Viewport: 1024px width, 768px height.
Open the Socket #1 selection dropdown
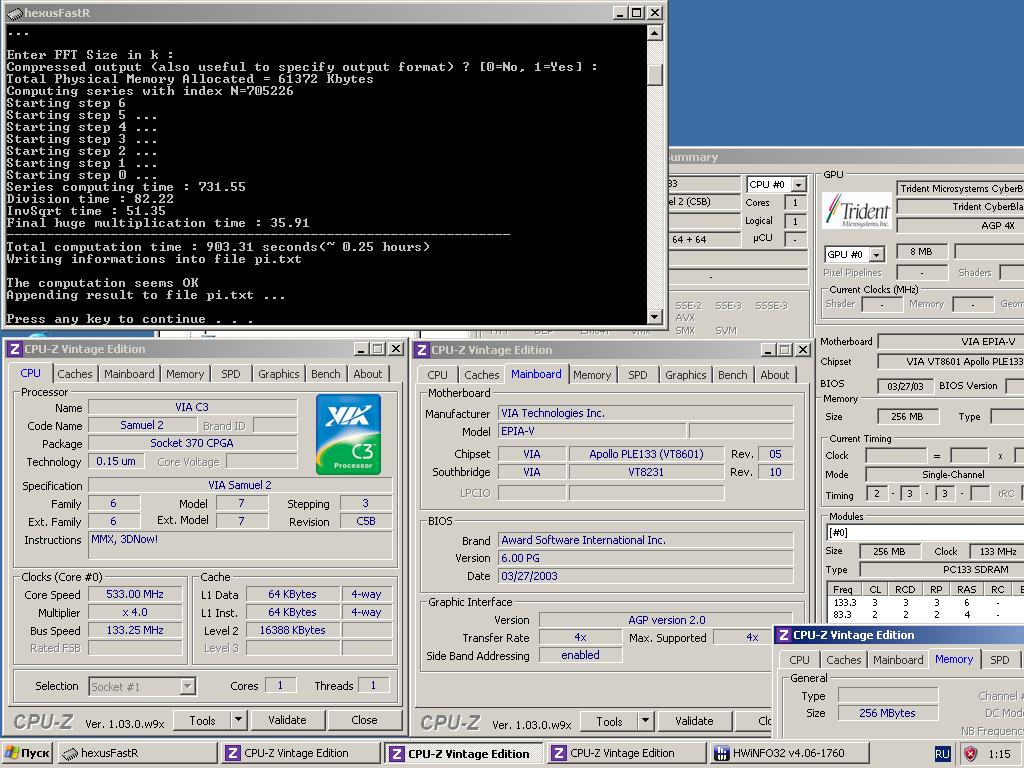[142, 686]
